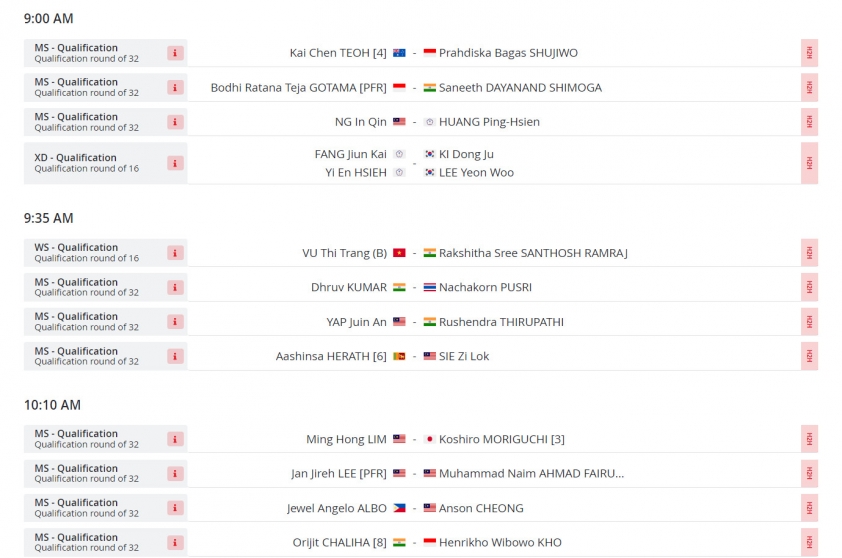
Task: Open H2H for Orijit CHALIHA match
Action: tap(809, 542)
